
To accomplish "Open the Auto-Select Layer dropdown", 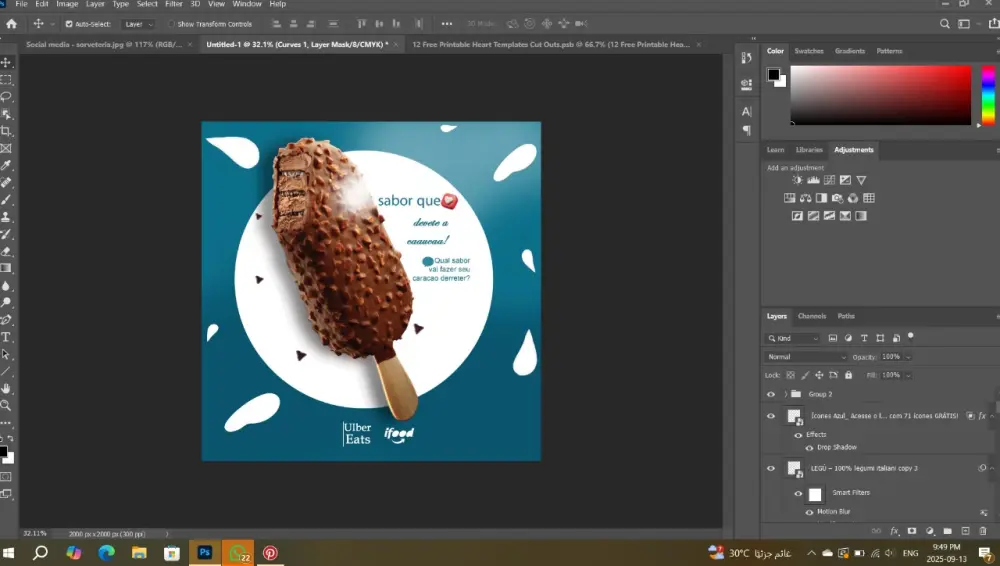I will [138, 24].
